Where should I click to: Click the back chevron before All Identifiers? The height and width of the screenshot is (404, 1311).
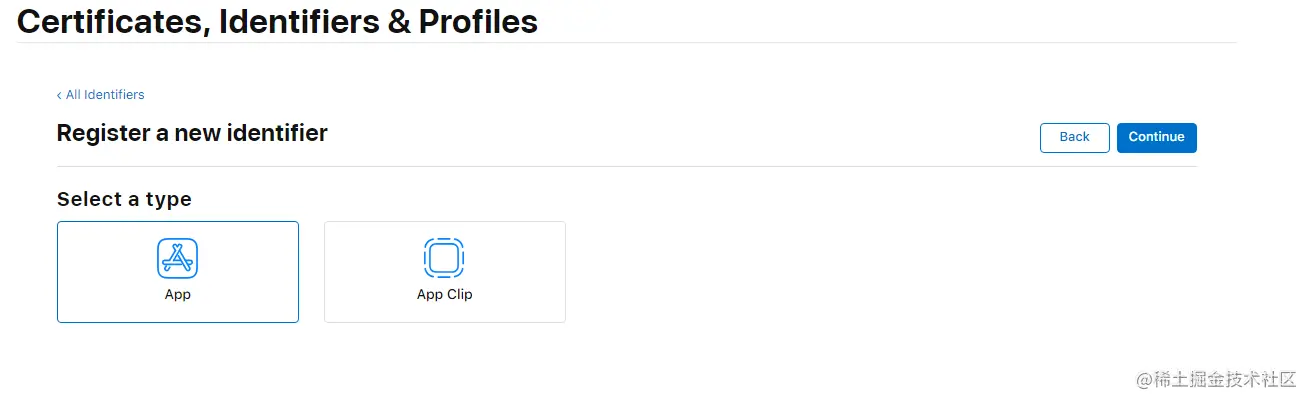[x=59, y=95]
